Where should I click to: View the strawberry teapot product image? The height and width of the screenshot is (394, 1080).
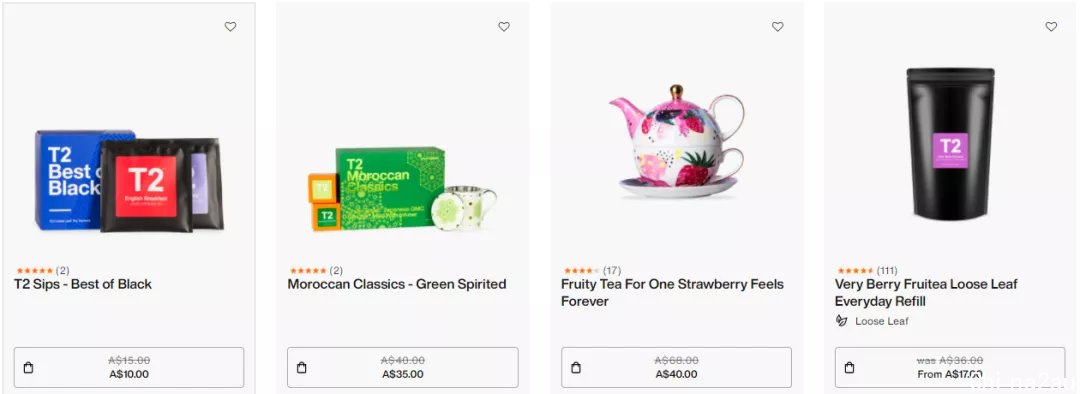pyautogui.click(x=676, y=142)
